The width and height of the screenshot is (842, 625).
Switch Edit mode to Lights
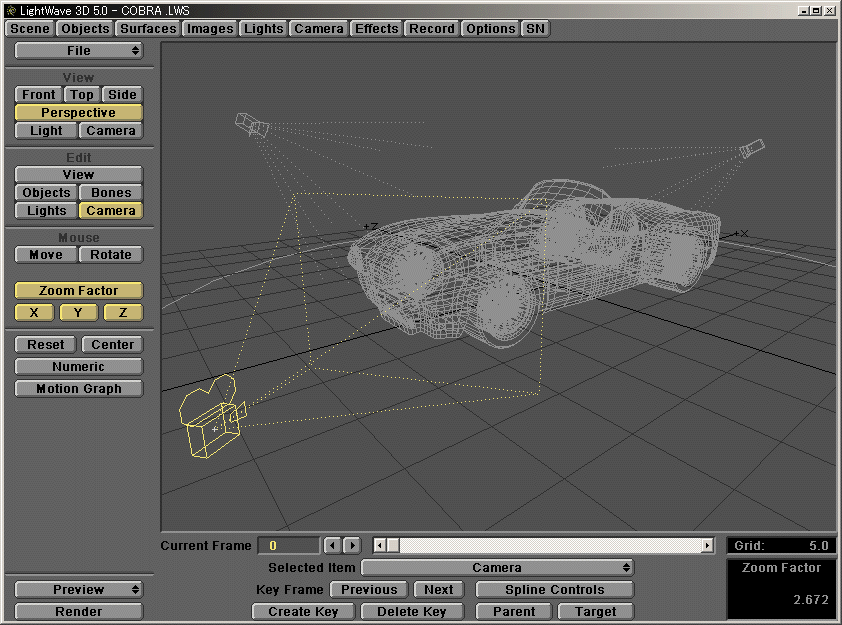tap(45, 211)
